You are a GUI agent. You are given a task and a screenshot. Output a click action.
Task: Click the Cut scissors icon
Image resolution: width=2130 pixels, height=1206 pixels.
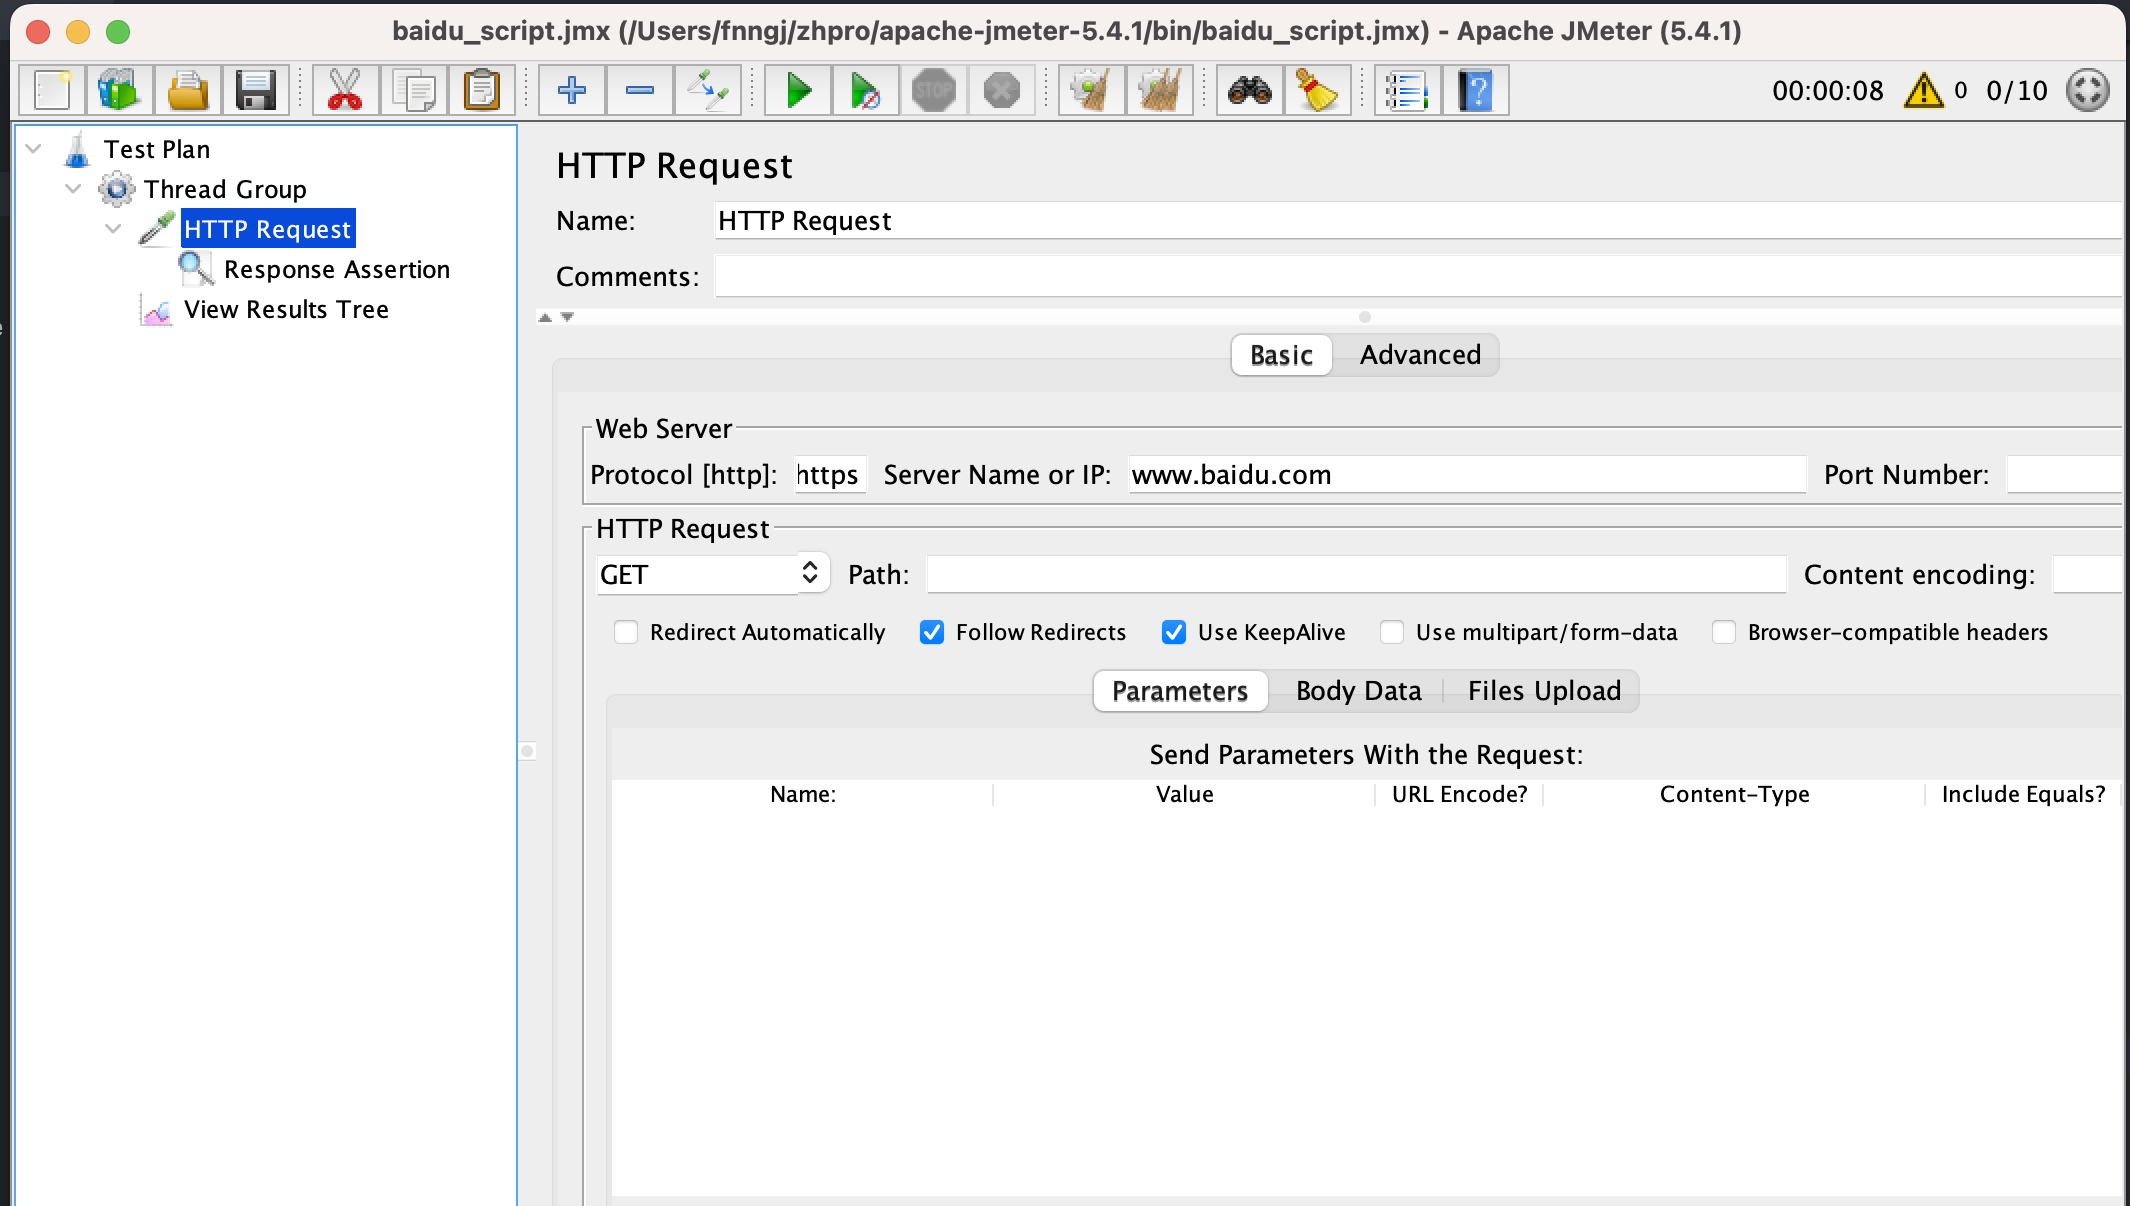pyautogui.click(x=345, y=91)
